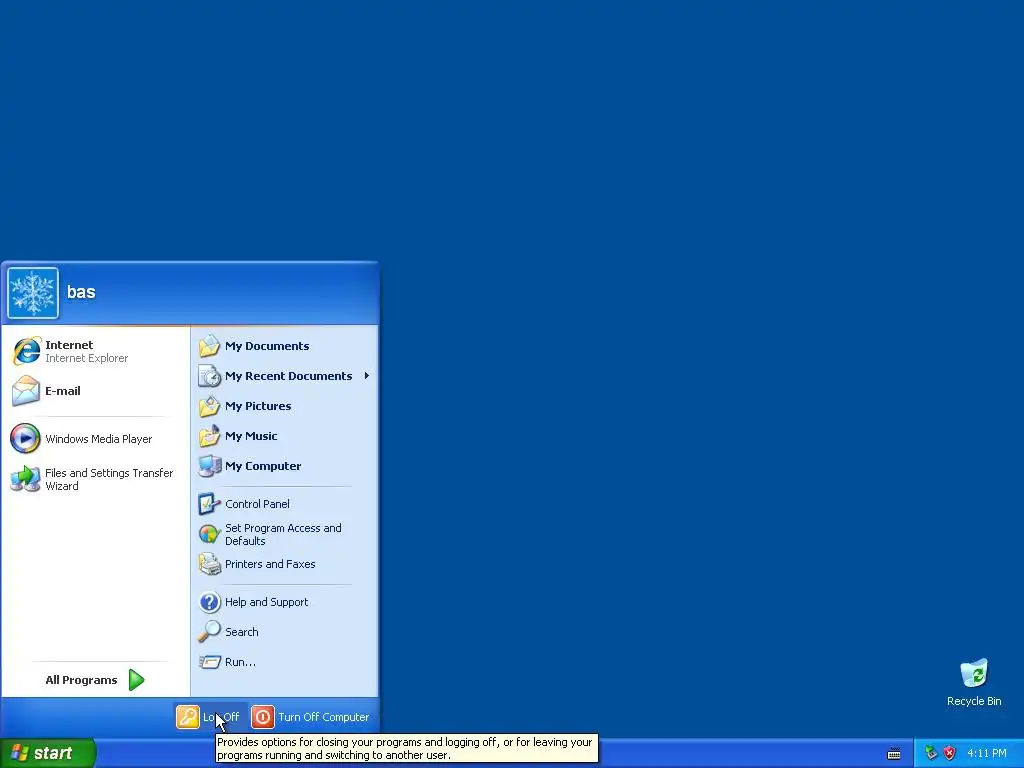The width and height of the screenshot is (1024, 768).
Task: Select Help and Support menu entry
Action: [x=285, y=602]
